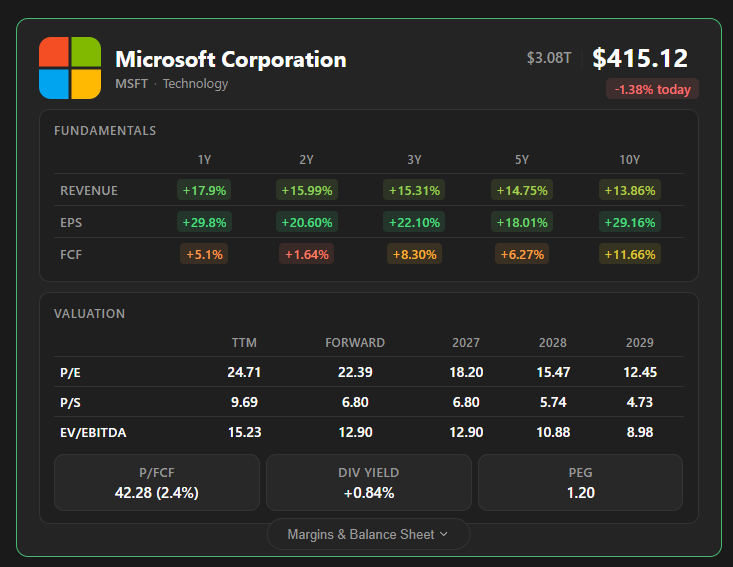Screen dimensions: 733x567
Task: Click 2027 P/E value 18.20
Action: tap(466, 372)
